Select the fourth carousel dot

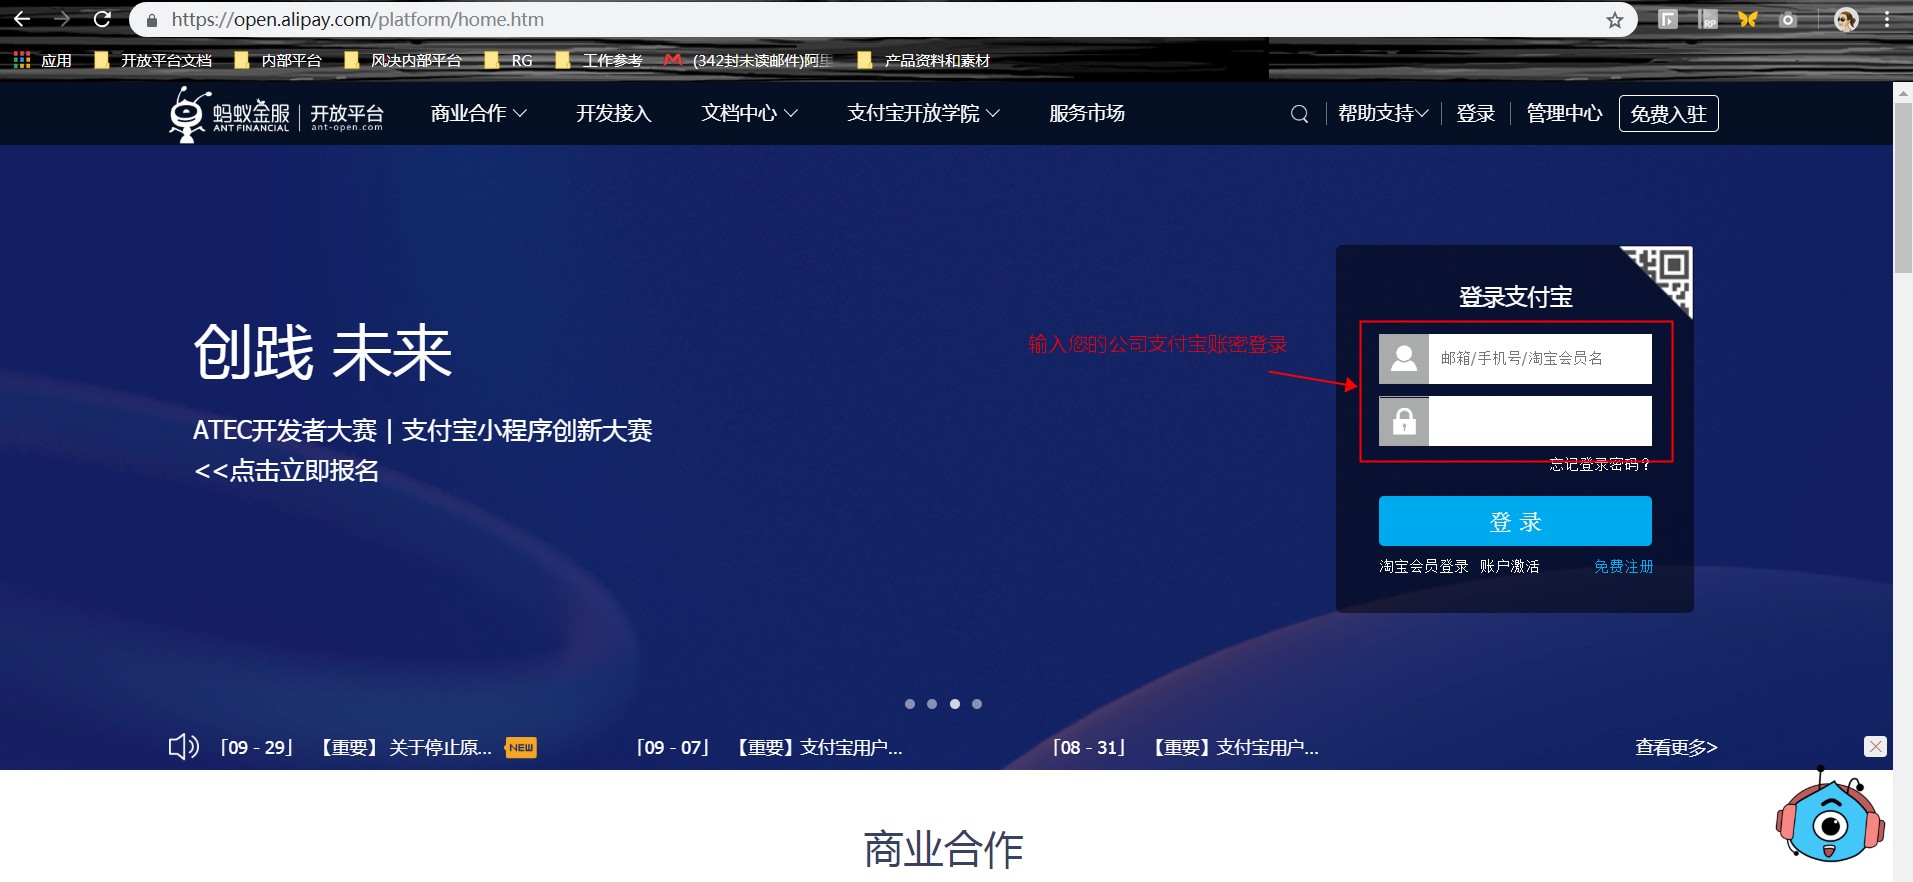(x=977, y=704)
